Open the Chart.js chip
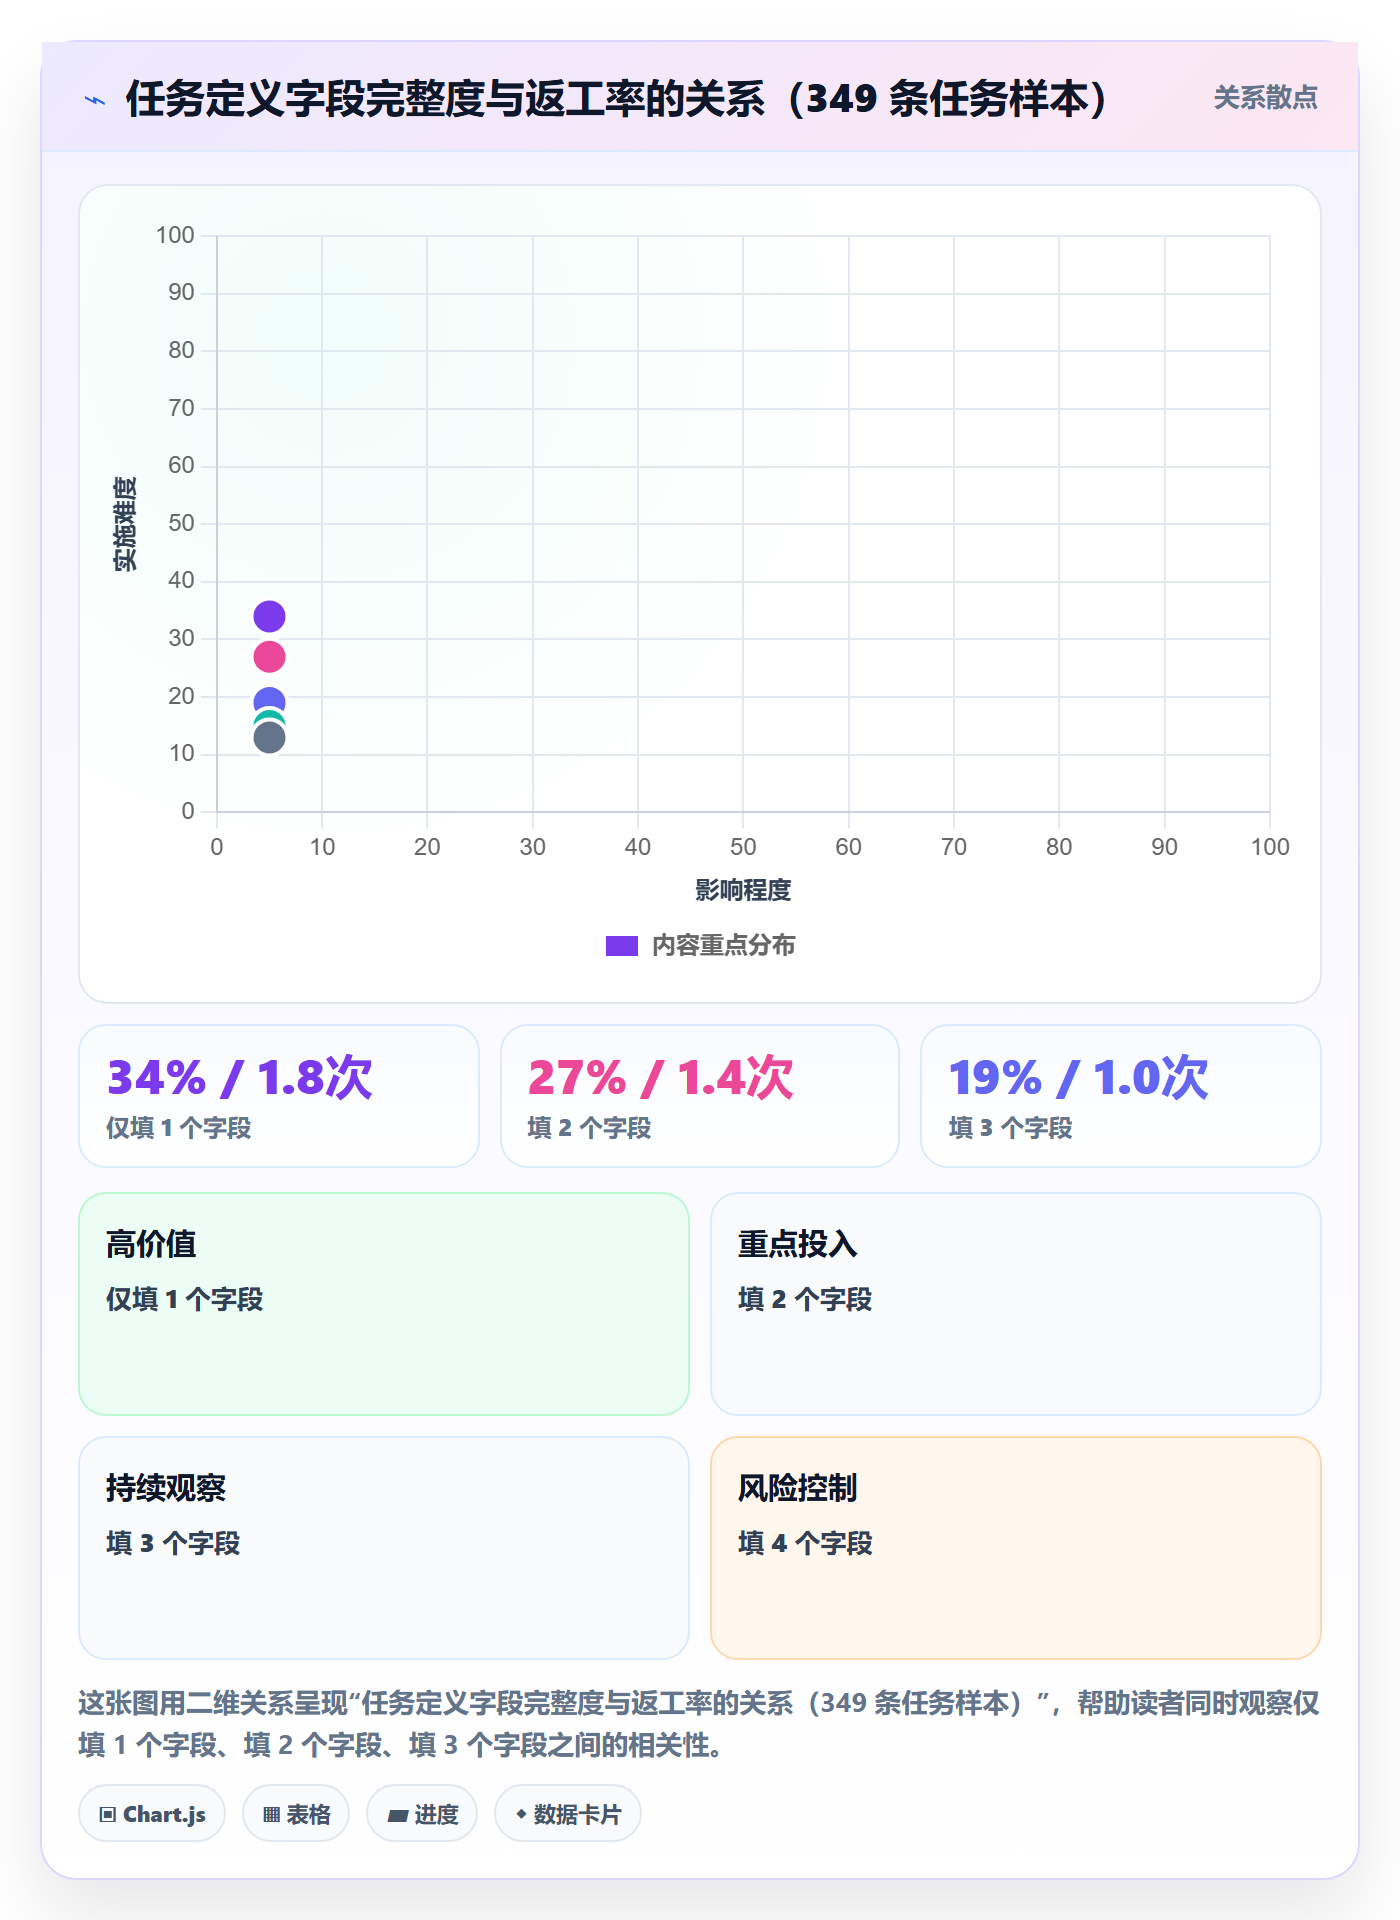 pos(152,1814)
